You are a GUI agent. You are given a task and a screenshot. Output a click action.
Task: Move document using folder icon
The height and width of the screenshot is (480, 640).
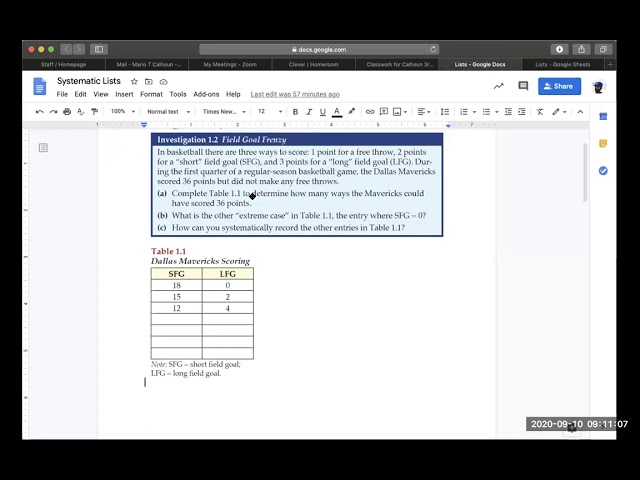tap(149, 82)
